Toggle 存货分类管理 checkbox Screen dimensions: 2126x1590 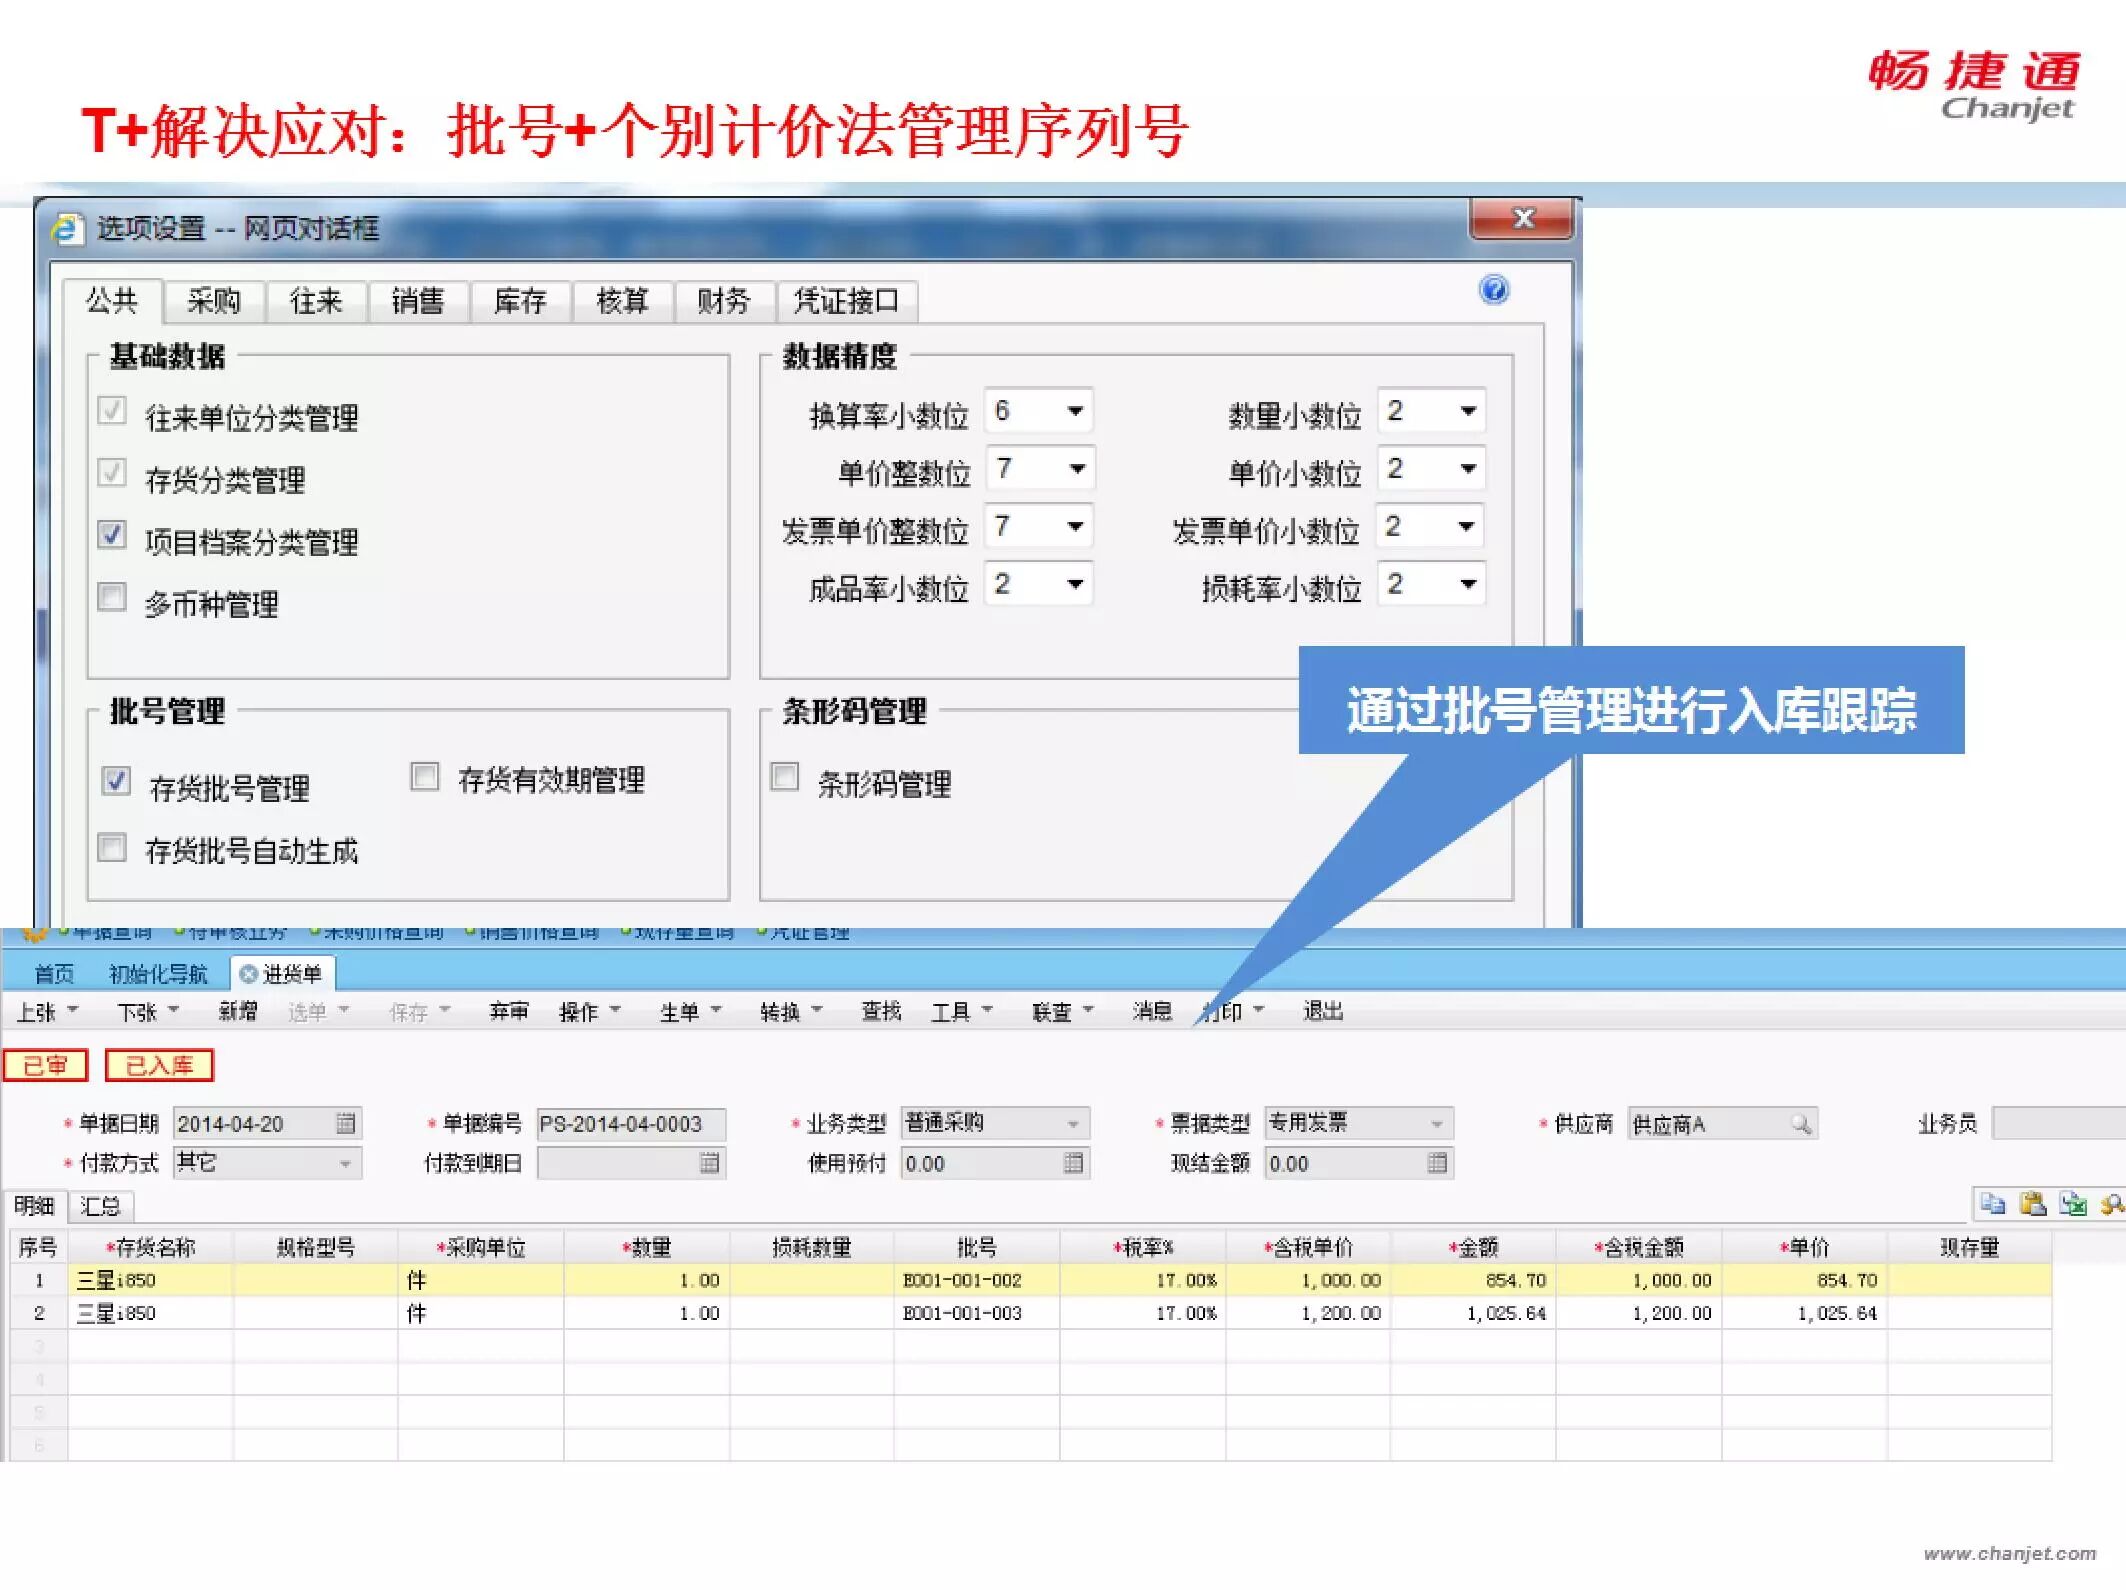coord(112,473)
